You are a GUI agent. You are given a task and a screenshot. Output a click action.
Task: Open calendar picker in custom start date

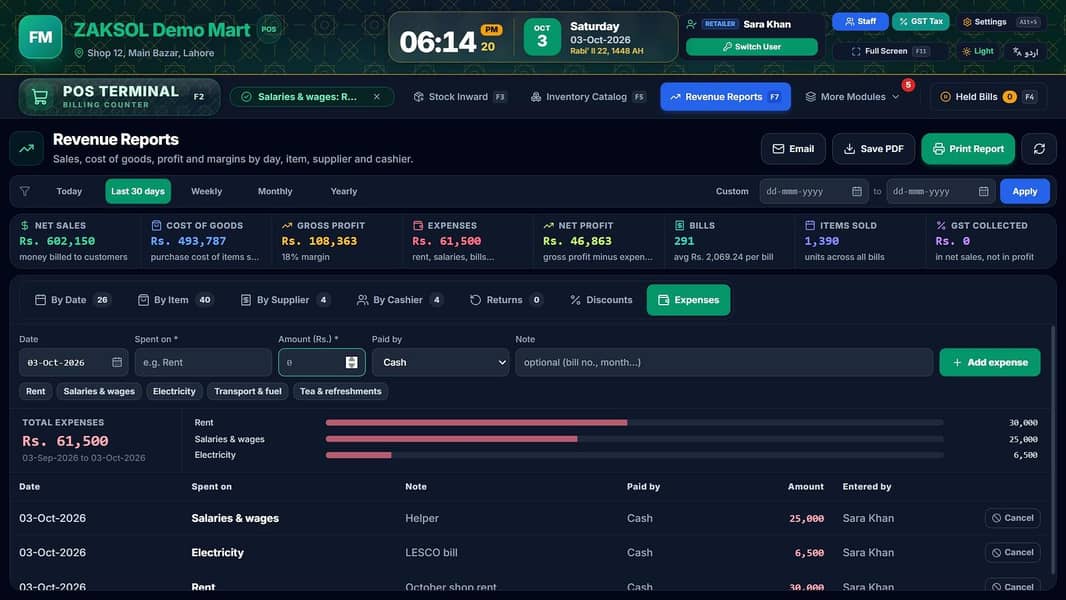point(857,192)
